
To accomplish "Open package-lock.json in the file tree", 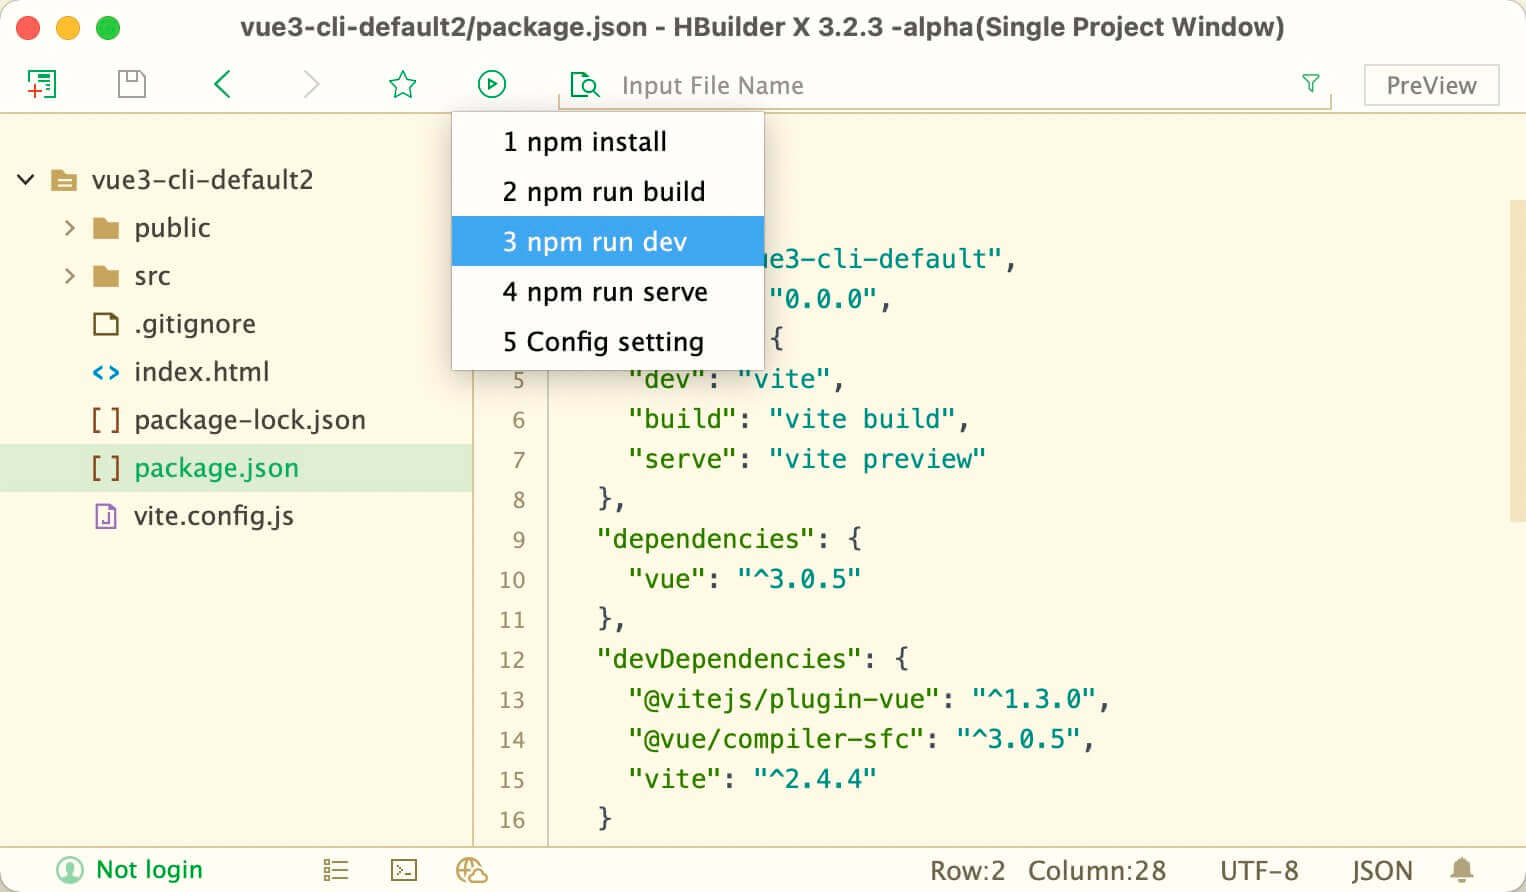I will [250, 420].
